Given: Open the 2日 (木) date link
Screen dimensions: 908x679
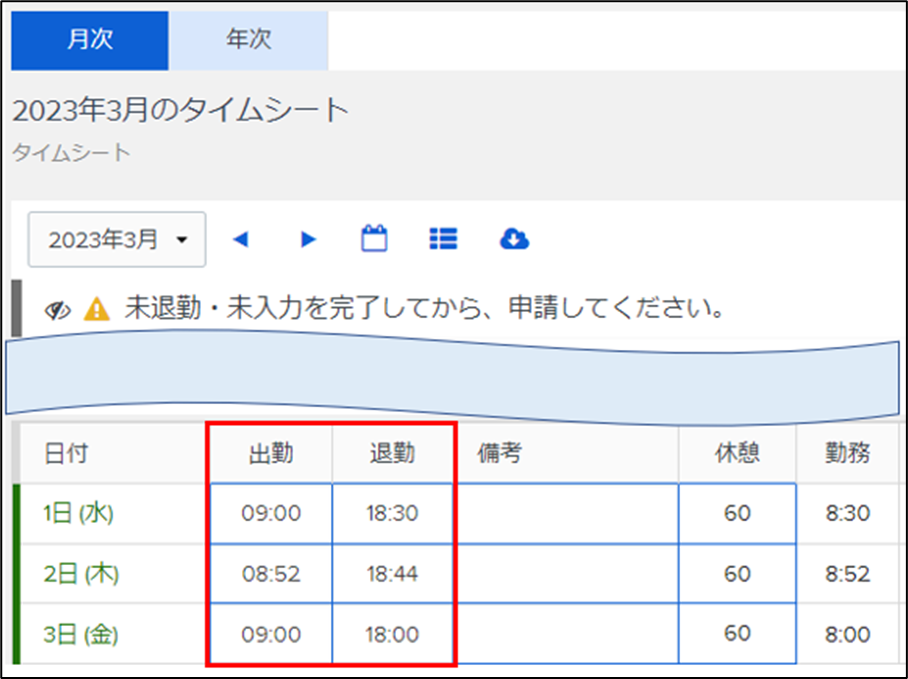Looking at the screenshot, I should (x=81, y=574).
